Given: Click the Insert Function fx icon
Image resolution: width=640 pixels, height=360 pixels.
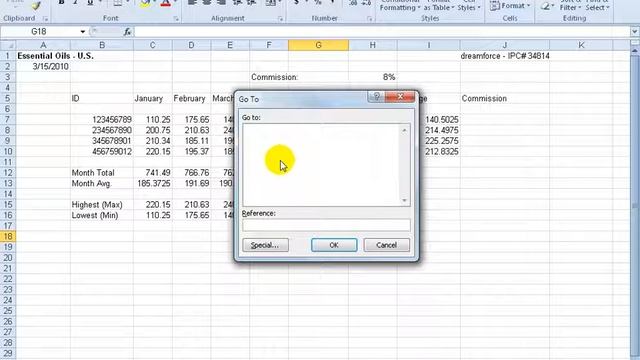Looking at the screenshot, I should pyautogui.click(x=127, y=32).
